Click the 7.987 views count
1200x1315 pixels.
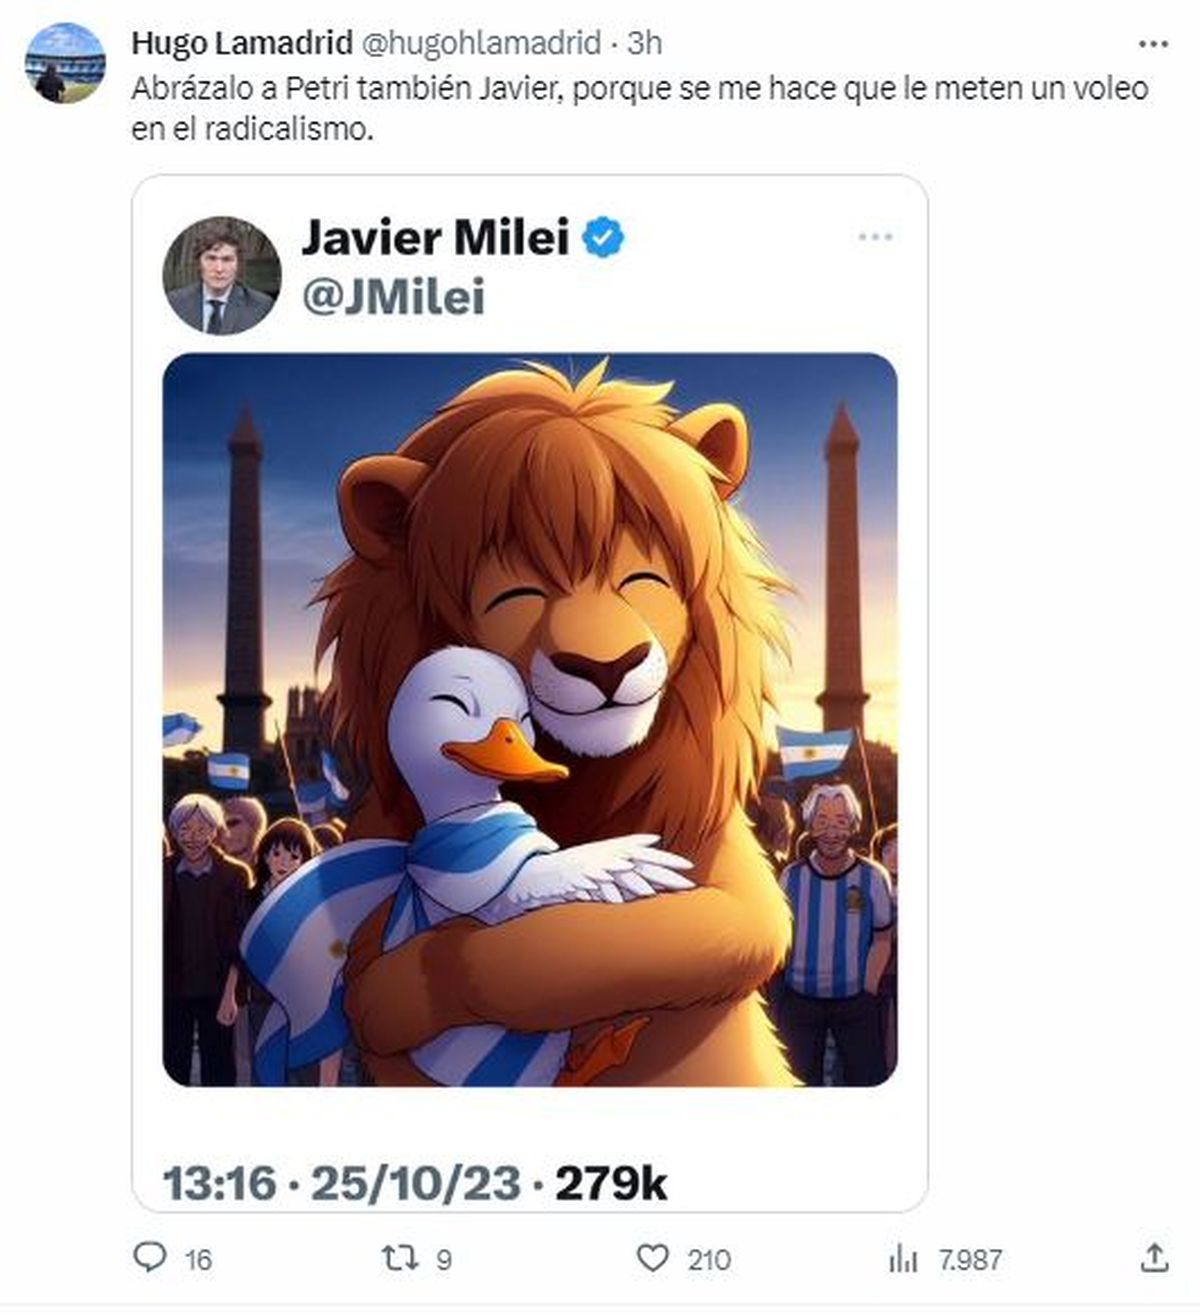[969, 1259]
